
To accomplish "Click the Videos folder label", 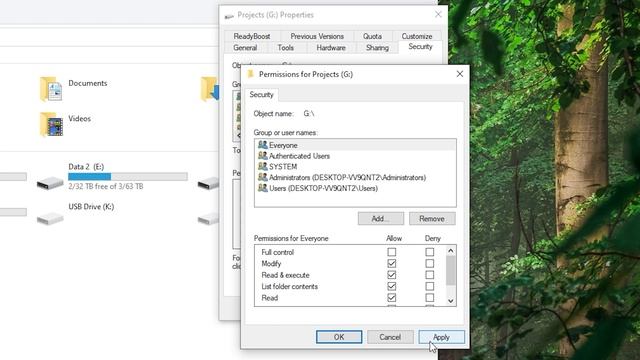I will [x=80, y=118].
